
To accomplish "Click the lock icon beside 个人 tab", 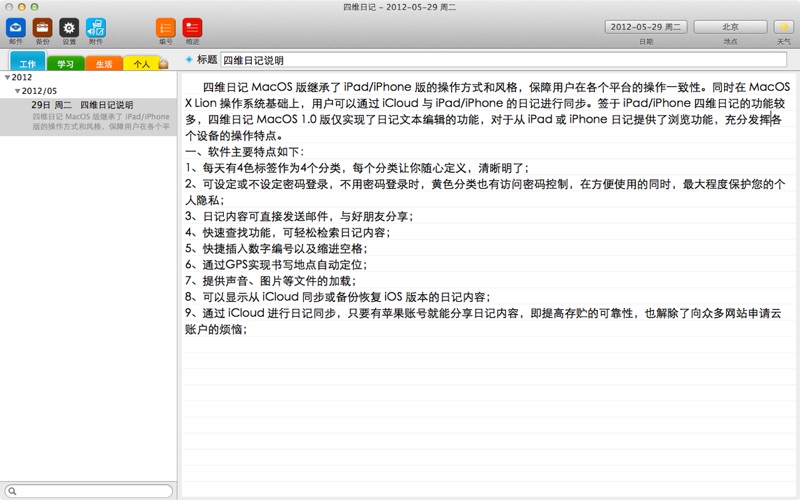I will pos(163,64).
